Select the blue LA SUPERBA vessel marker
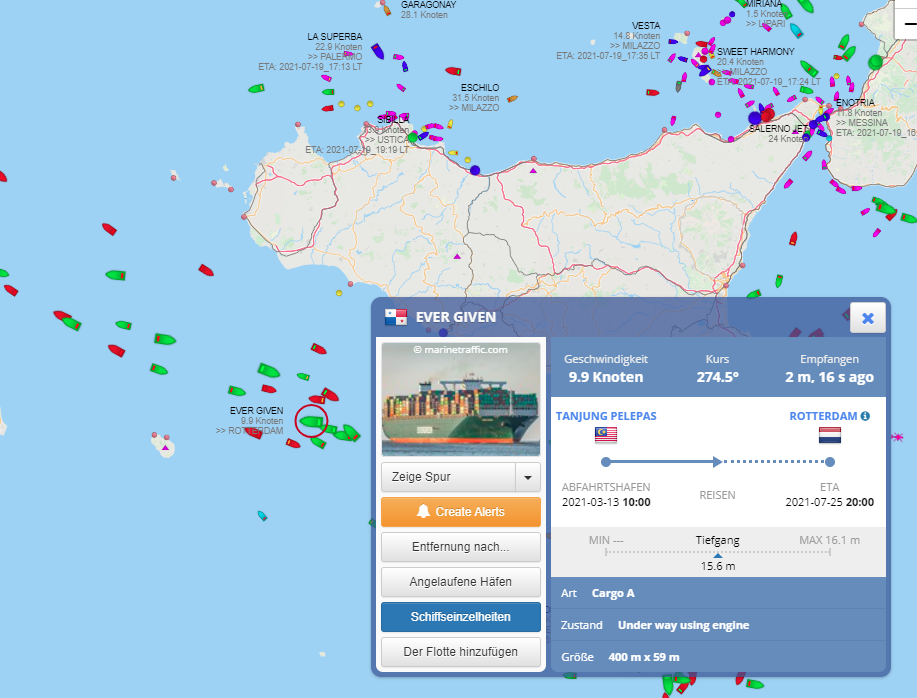Screen dimensions: 917x698 click(x=377, y=49)
